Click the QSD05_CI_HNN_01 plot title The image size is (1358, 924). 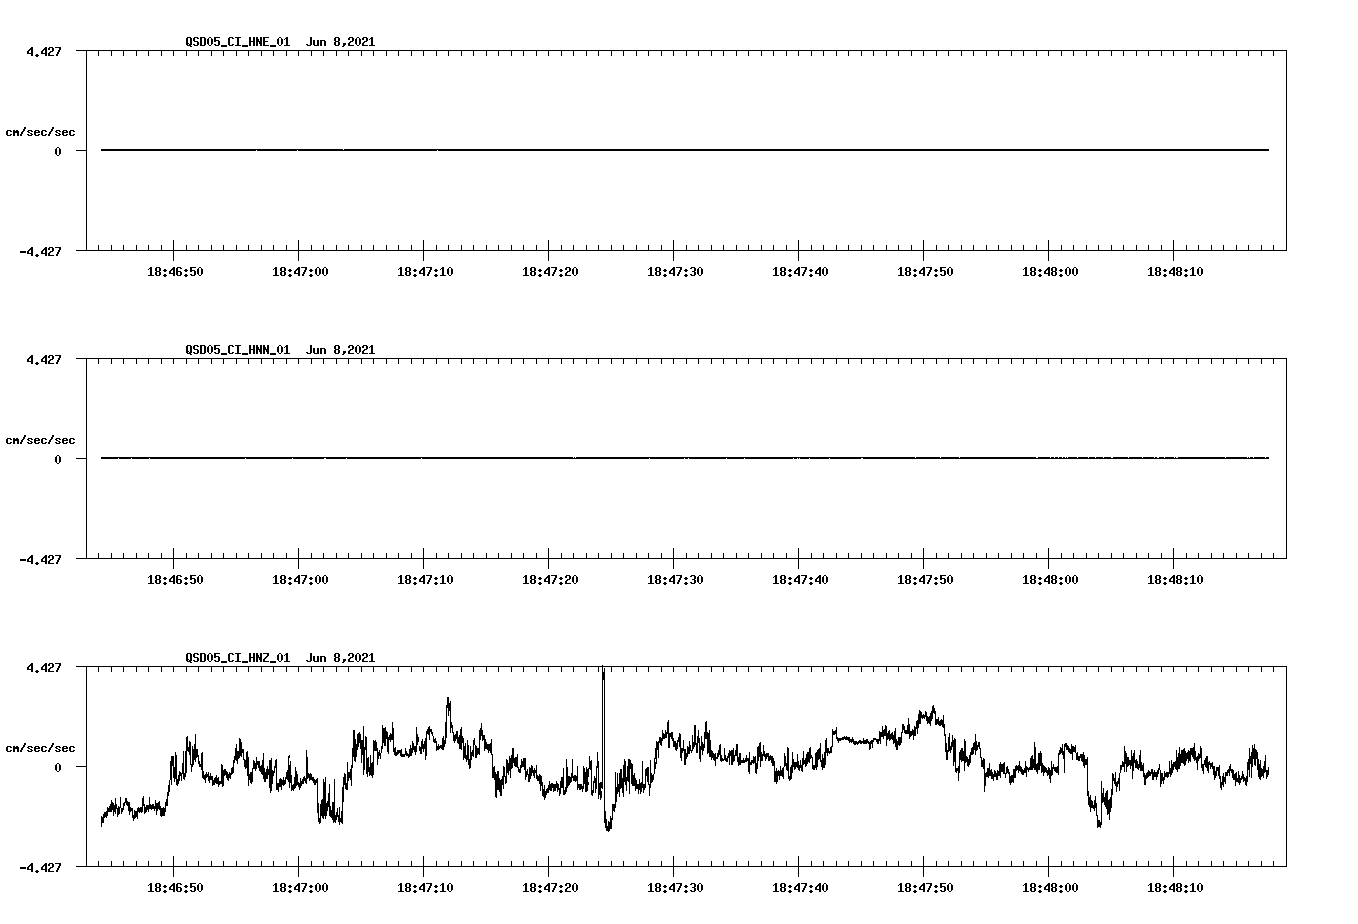(x=280, y=350)
